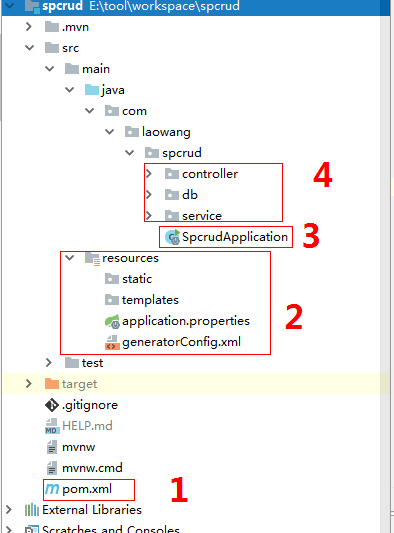Select the java folder label

tap(113, 90)
